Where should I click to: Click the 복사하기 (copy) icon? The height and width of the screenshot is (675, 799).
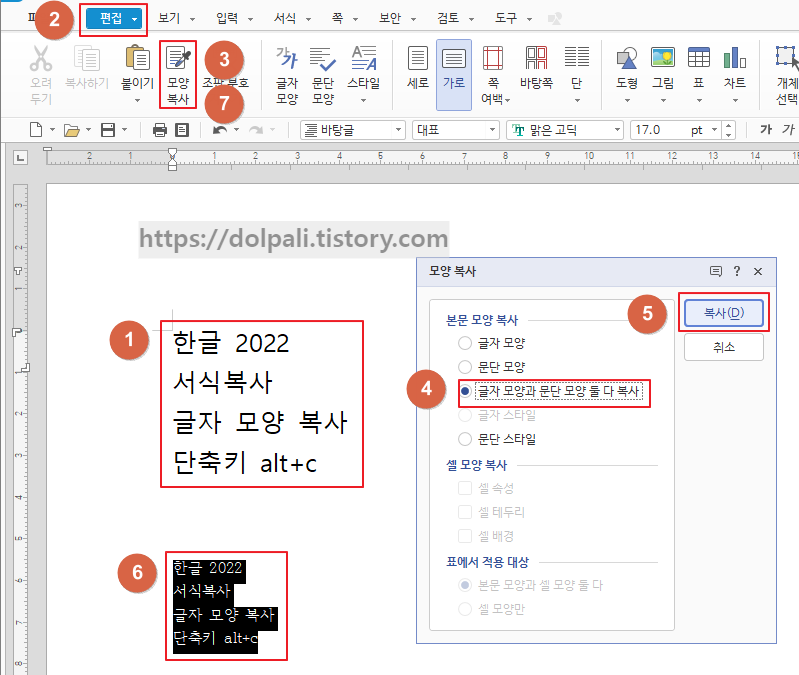point(87,58)
